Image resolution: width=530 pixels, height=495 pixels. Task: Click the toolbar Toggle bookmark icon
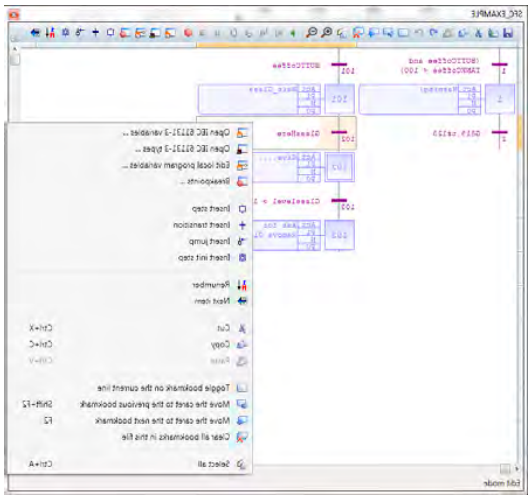403,33
